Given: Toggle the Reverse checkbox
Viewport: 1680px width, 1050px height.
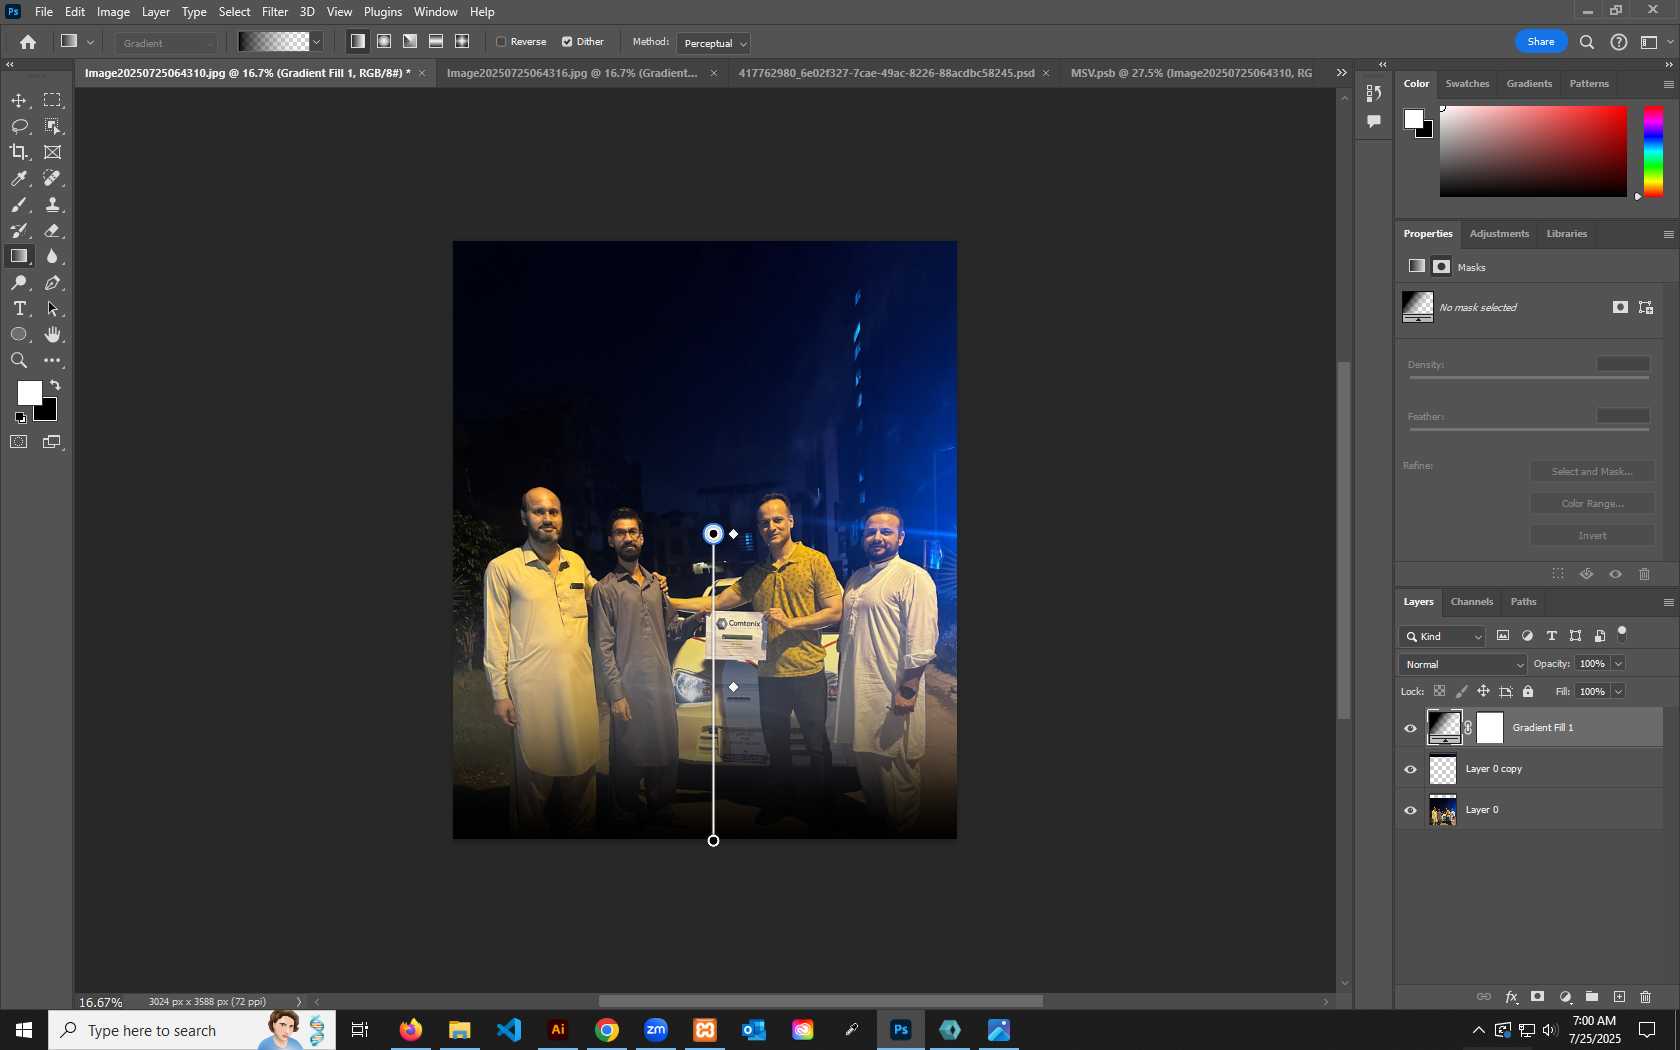Looking at the screenshot, I should point(501,42).
